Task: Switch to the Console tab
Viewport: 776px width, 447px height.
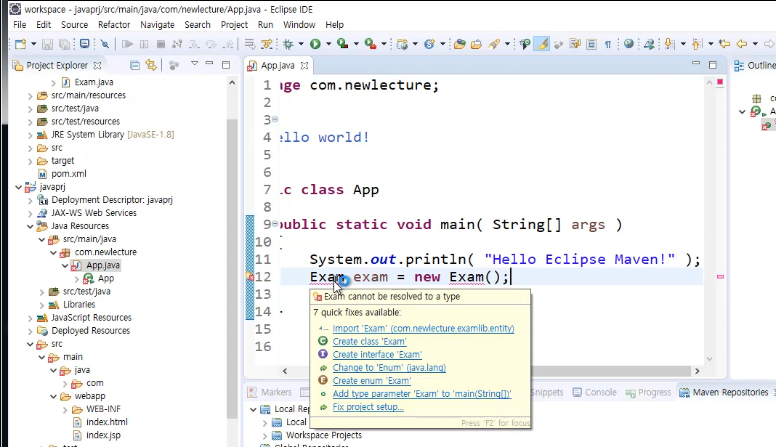Action: tap(594, 393)
